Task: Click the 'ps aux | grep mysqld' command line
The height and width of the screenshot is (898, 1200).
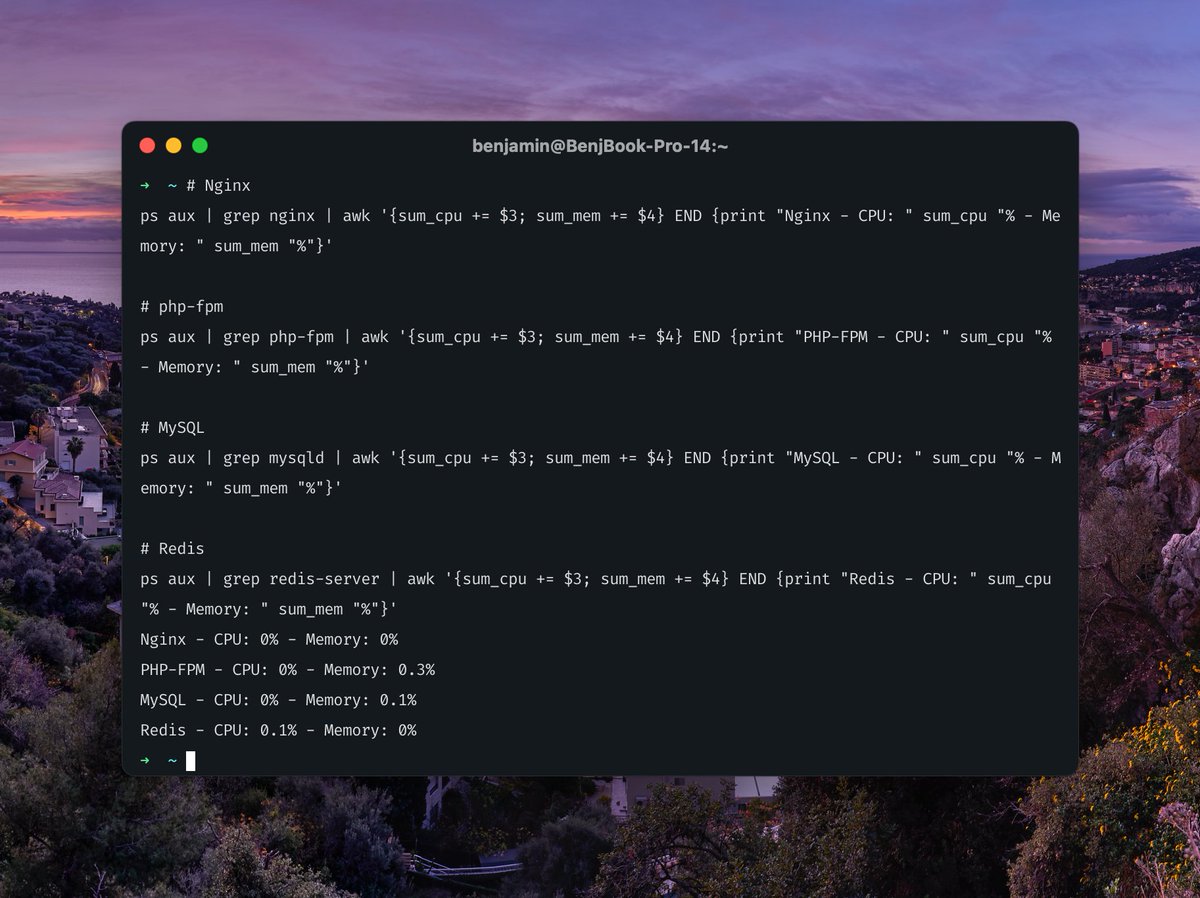Action: click(x=600, y=458)
